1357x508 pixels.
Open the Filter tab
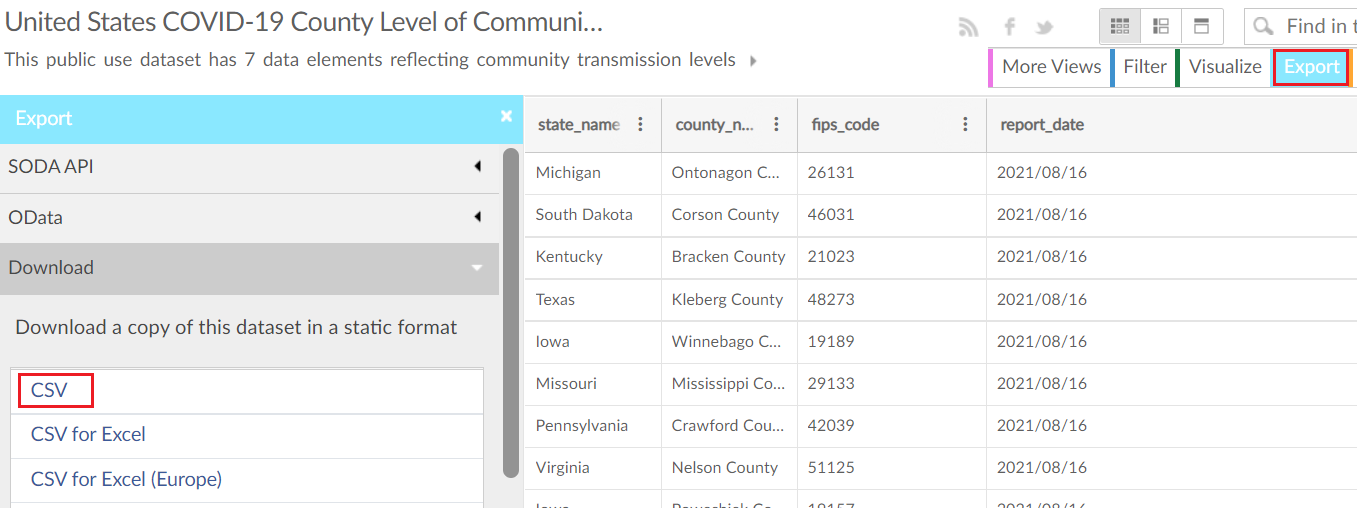pos(1145,67)
